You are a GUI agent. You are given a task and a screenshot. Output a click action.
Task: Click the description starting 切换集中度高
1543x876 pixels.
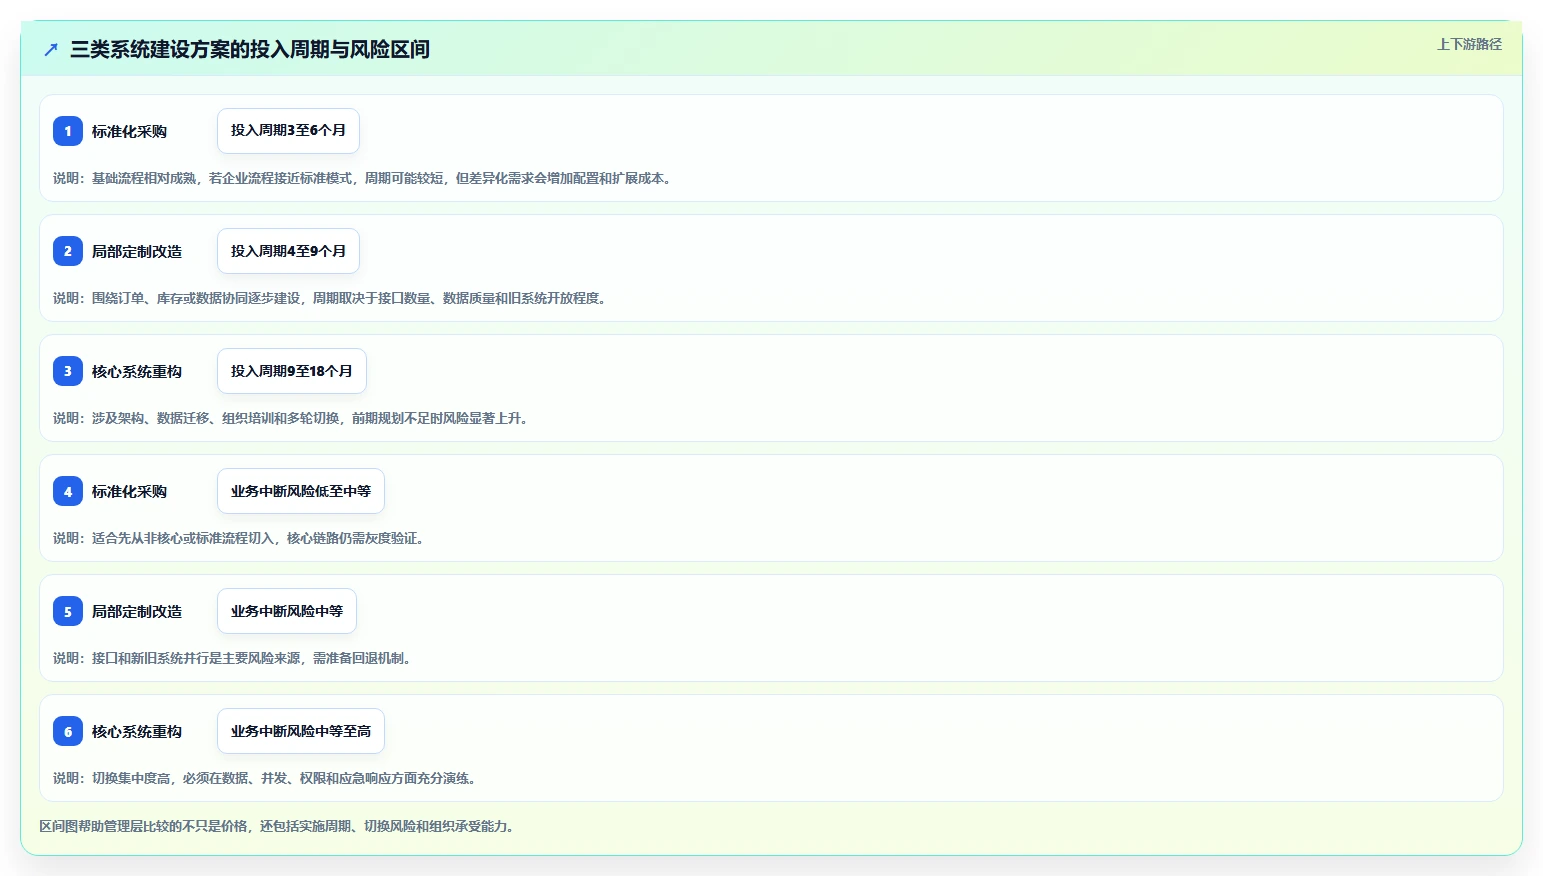tap(267, 778)
